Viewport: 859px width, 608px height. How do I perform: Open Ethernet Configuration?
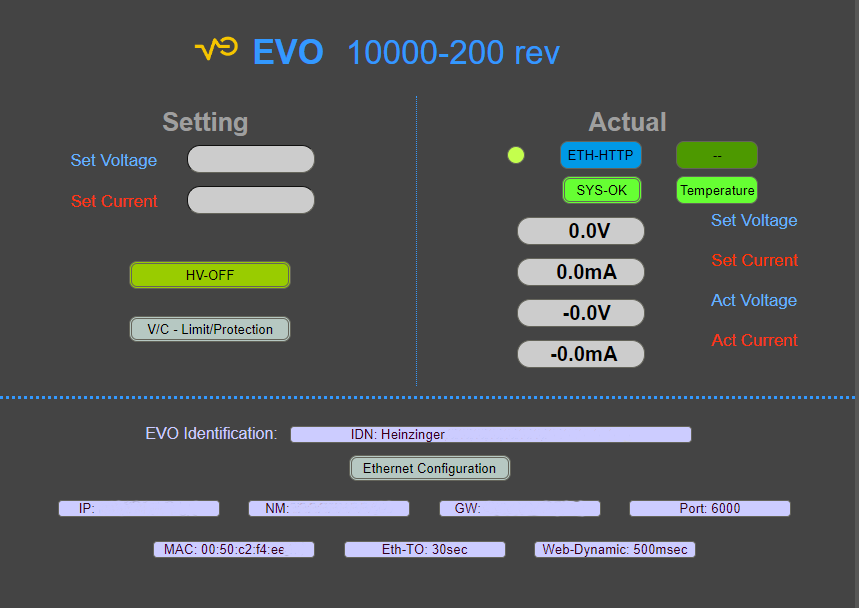pyautogui.click(x=429, y=468)
